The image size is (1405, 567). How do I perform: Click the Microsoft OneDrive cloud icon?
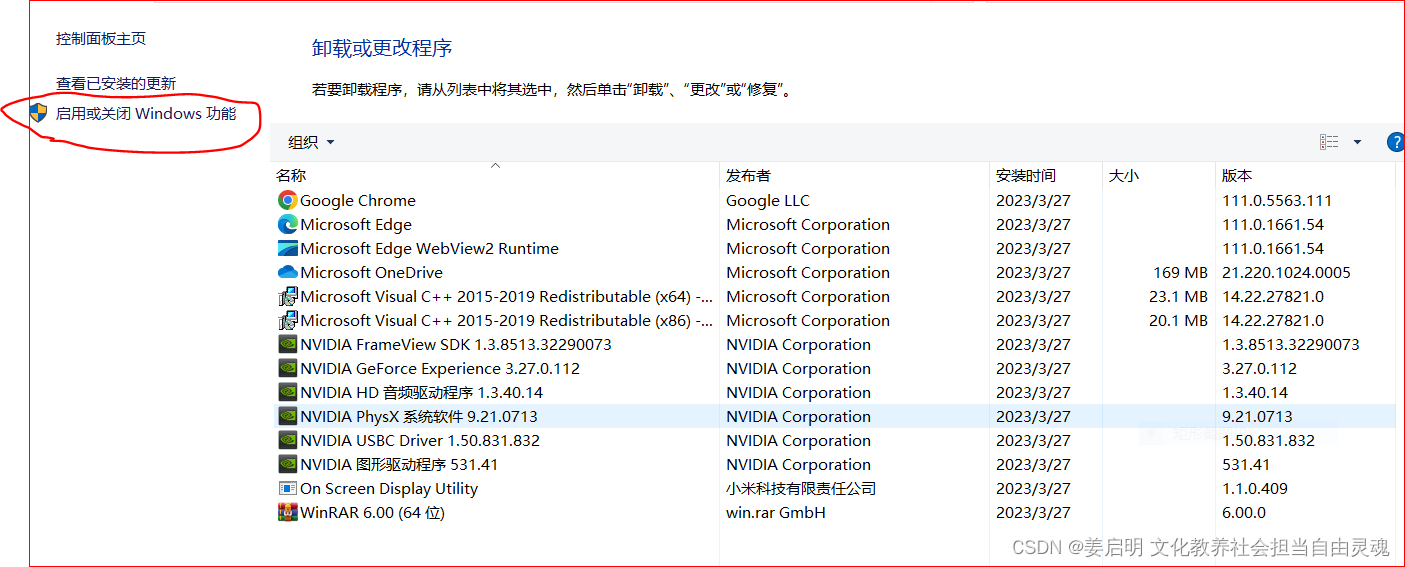click(x=288, y=272)
